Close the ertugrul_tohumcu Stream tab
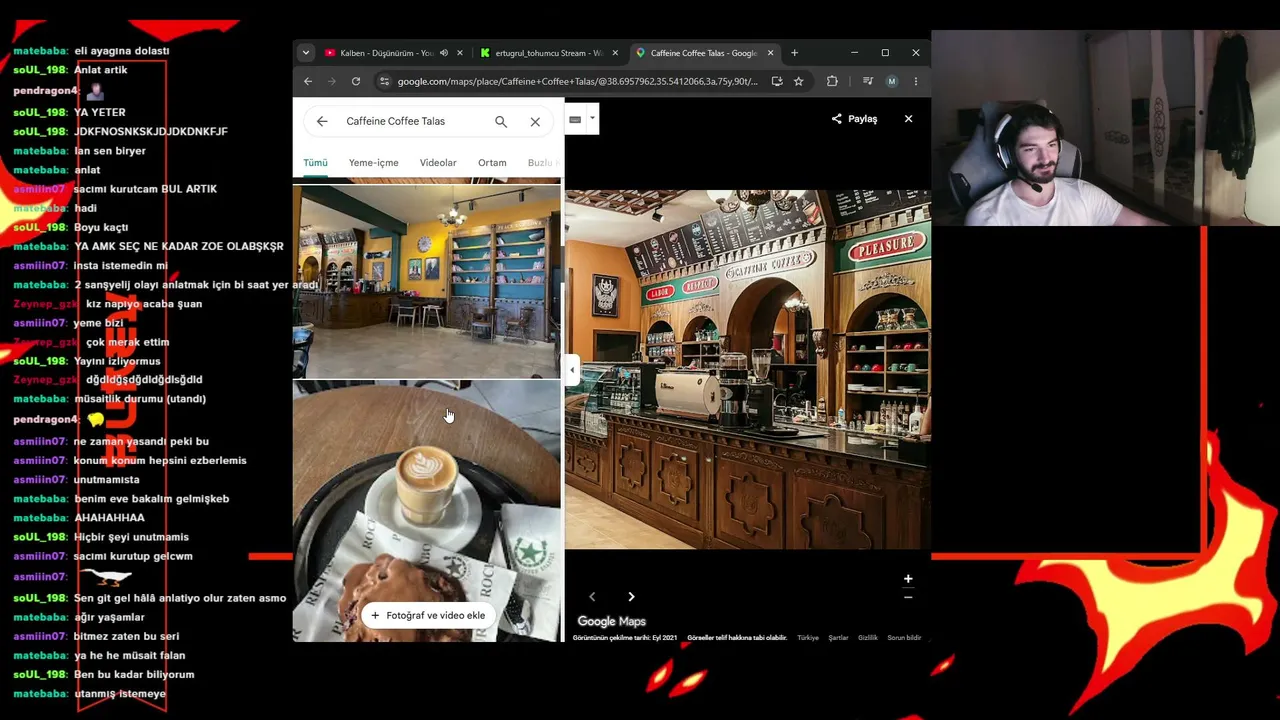Viewport: 1280px width, 720px height. click(x=615, y=53)
